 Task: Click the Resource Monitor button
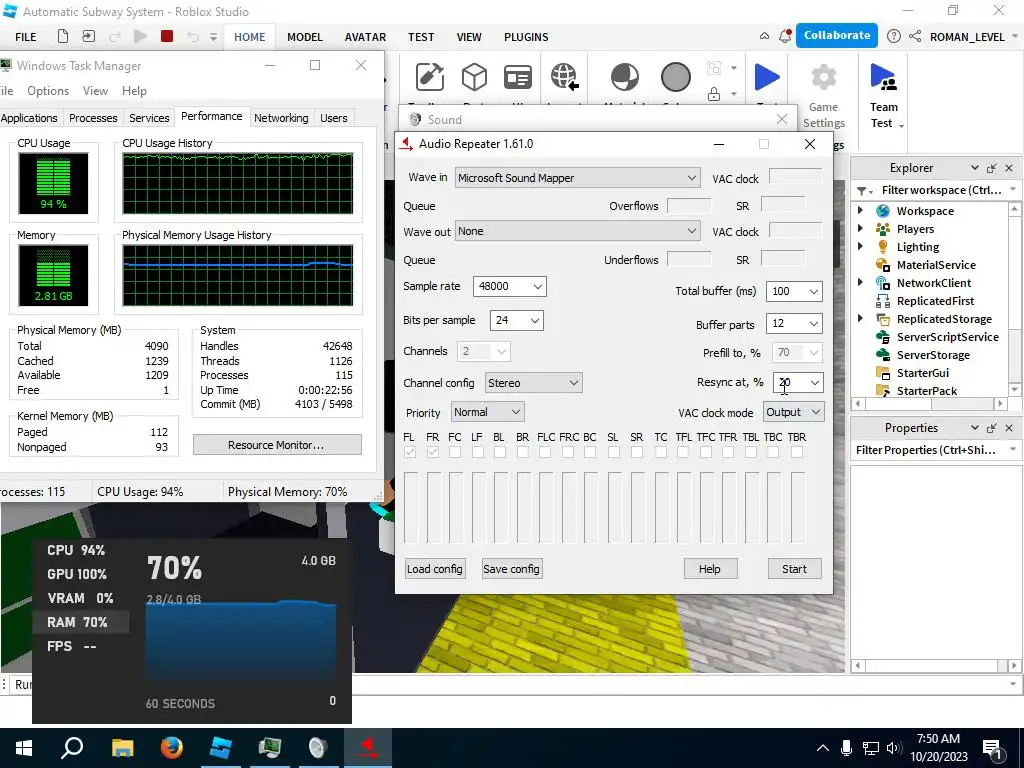277,445
